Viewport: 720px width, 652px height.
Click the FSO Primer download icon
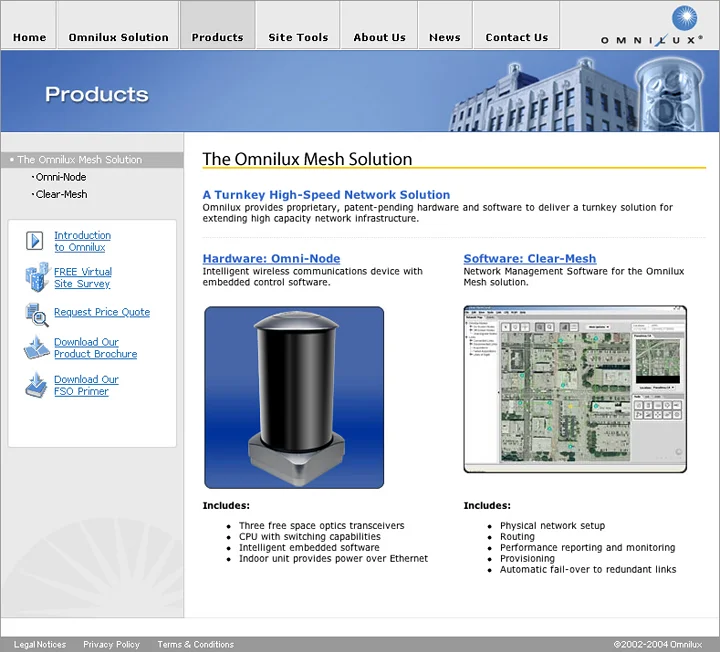36,385
